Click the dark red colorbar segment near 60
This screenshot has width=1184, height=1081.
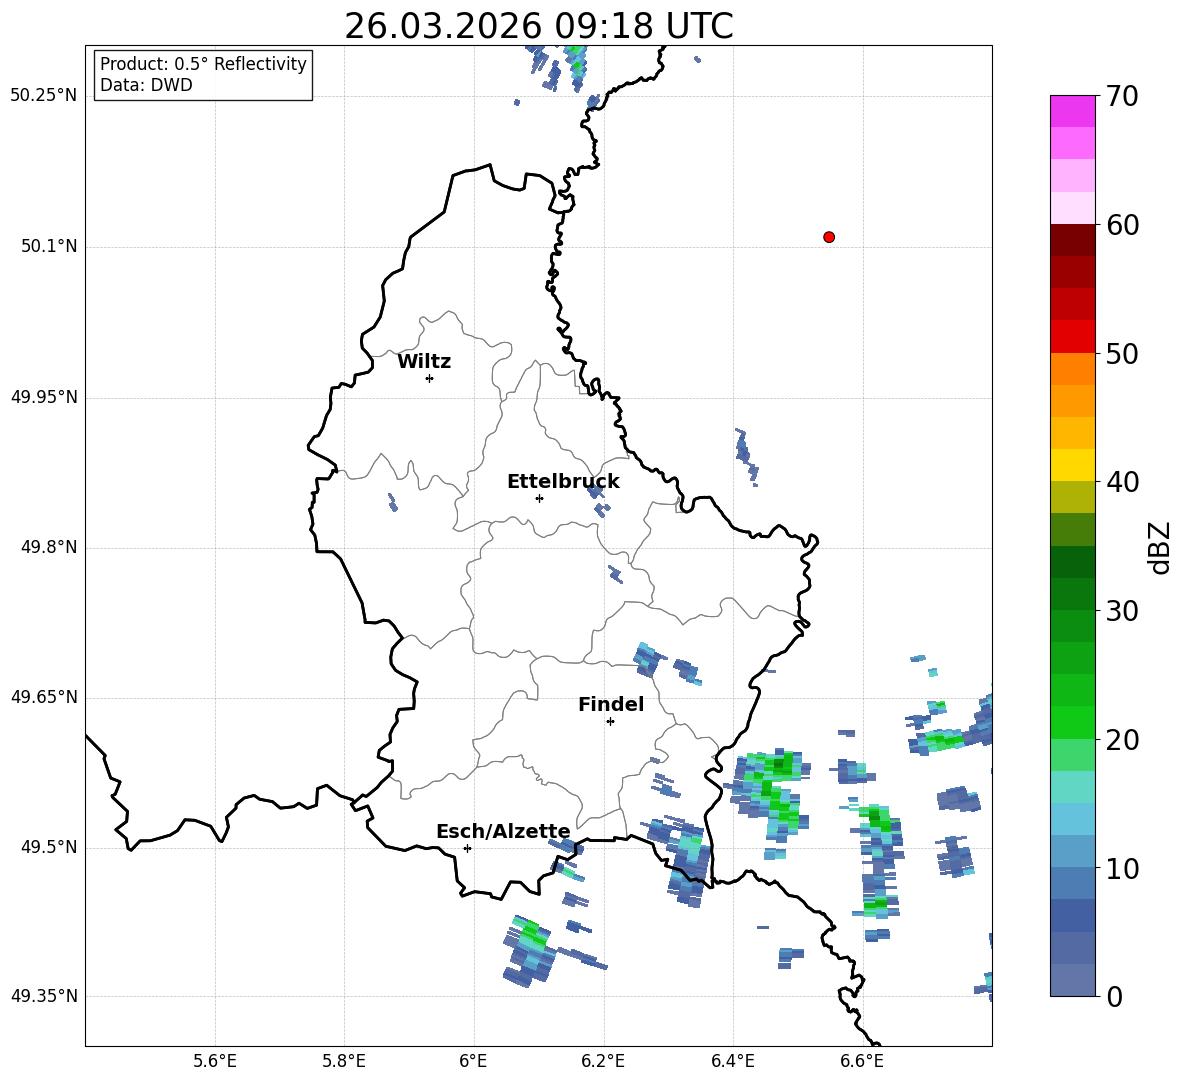[1072, 240]
